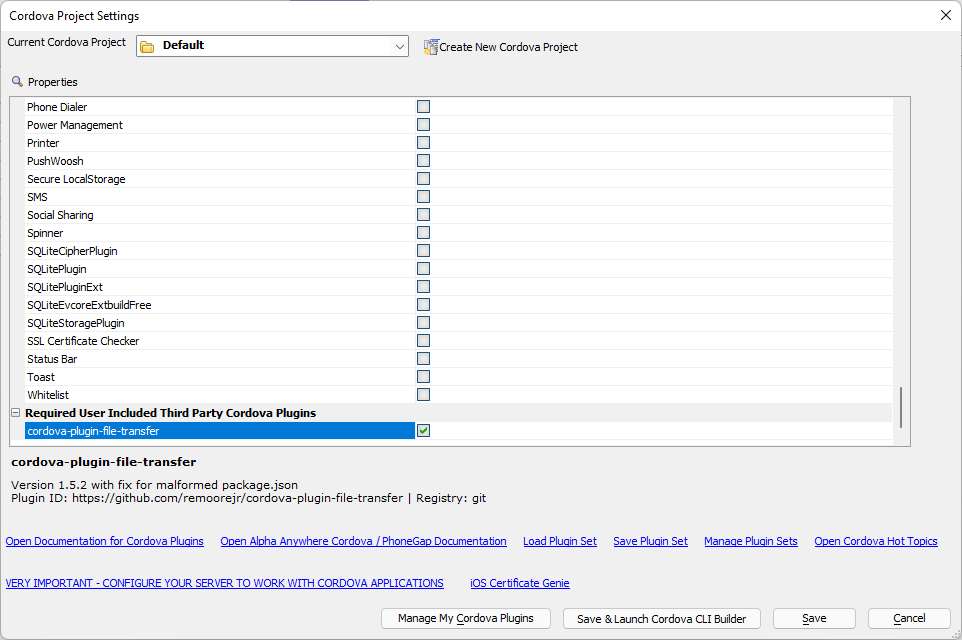The height and width of the screenshot is (640, 962).
Task: Open Documentation for Cordova Plugins link
Action: 104,541
